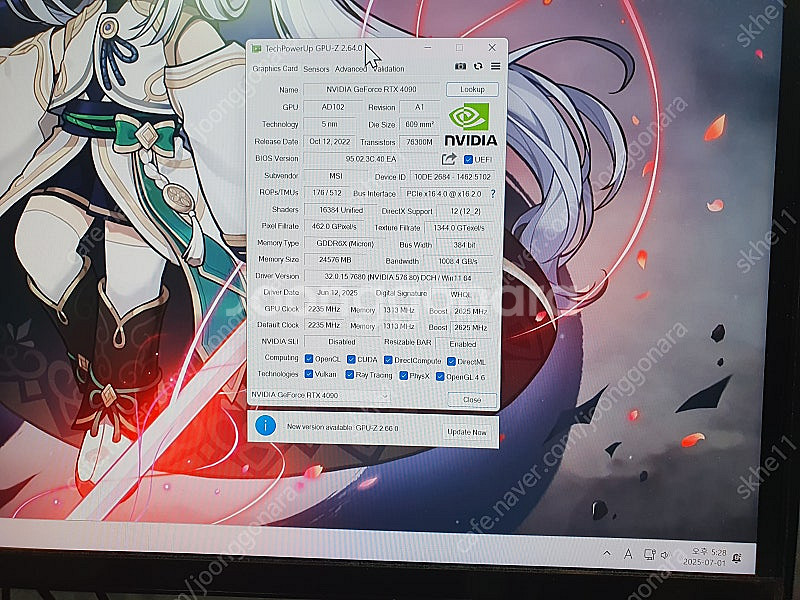Click the Bandwidth field 1008.4 GB/s
This screenshot has height=600, width=800.
(x=458, y=261)
